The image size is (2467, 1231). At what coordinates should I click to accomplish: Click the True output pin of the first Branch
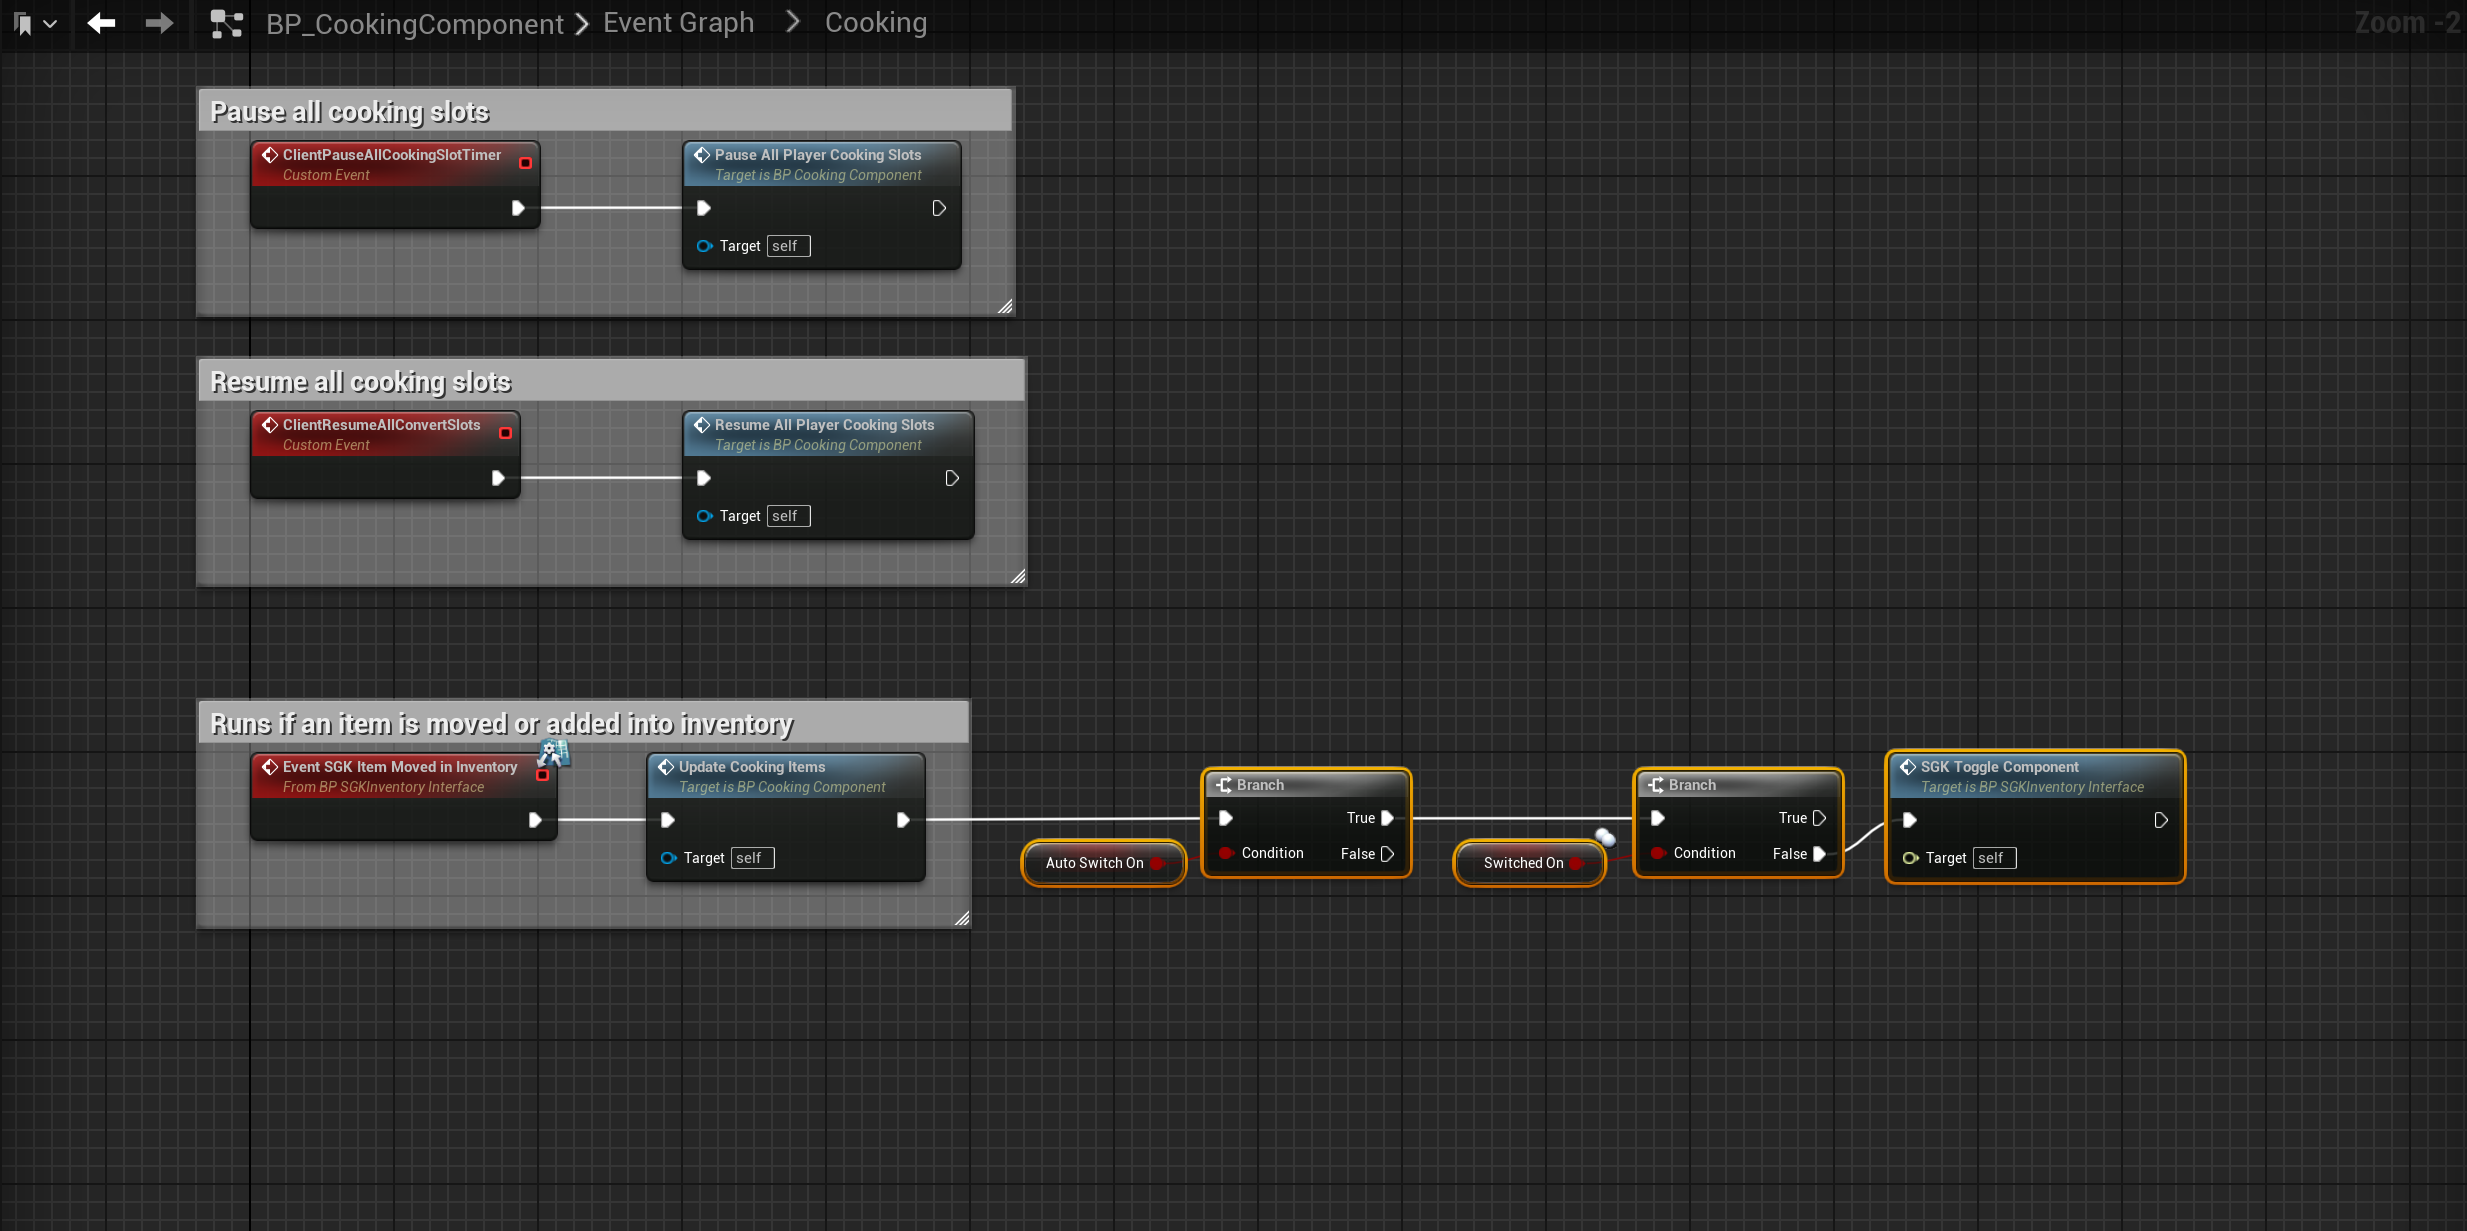click(x=1387, y=818)
